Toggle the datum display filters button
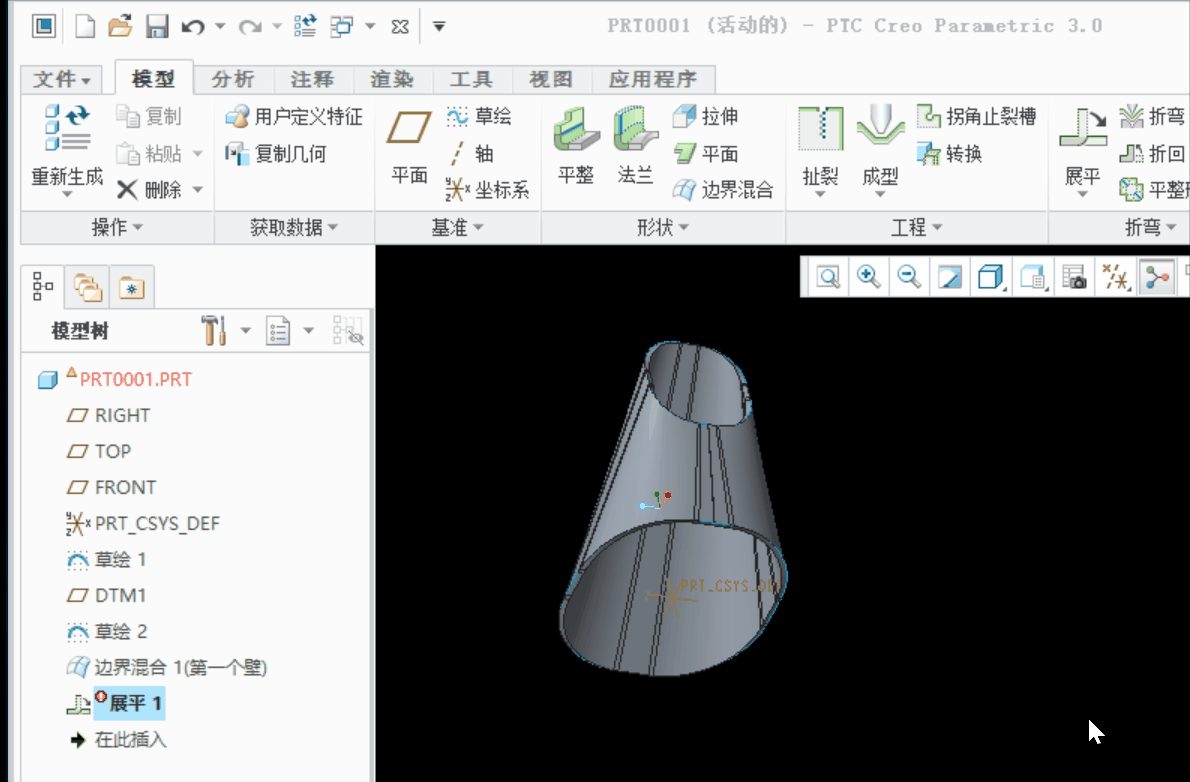Screen dimensions: 1190x782 coord(1115,277)
